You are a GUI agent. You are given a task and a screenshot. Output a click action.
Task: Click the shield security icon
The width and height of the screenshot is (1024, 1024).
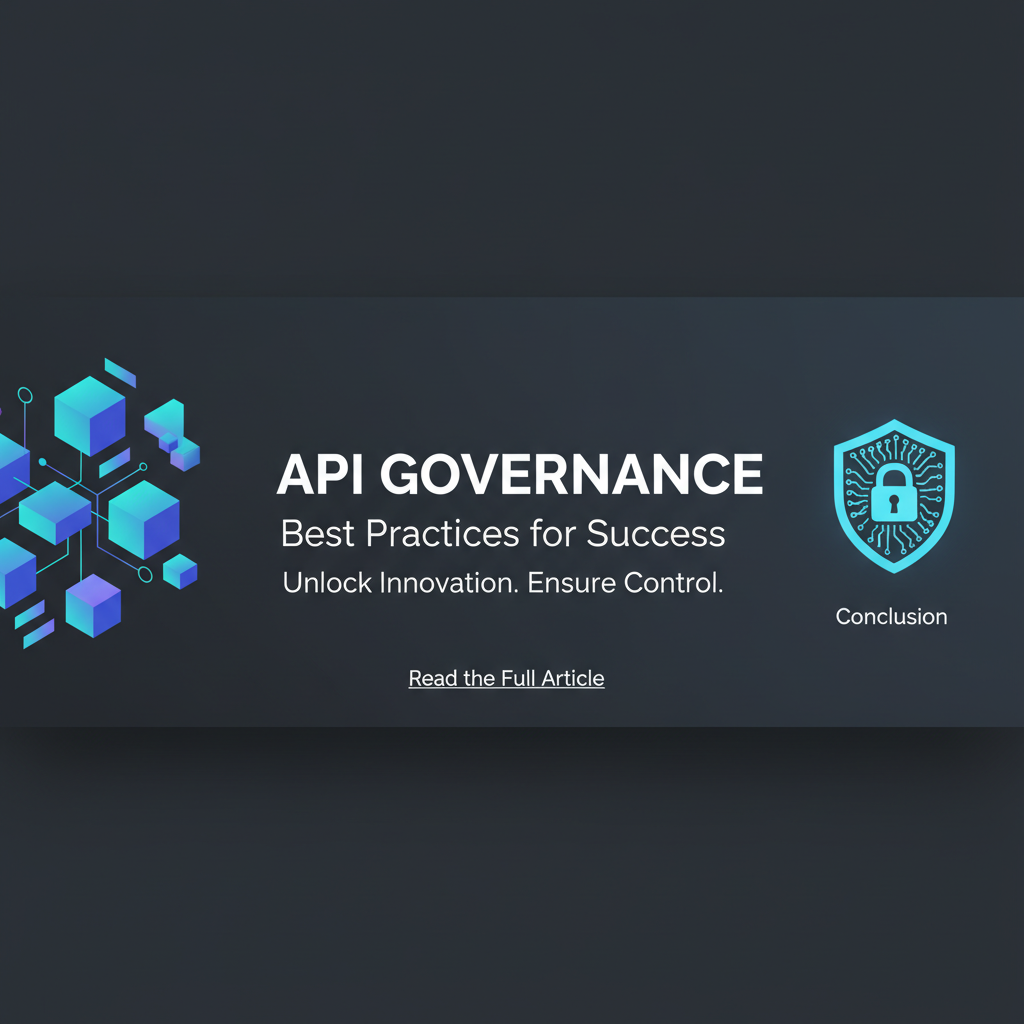click(893, 494)
